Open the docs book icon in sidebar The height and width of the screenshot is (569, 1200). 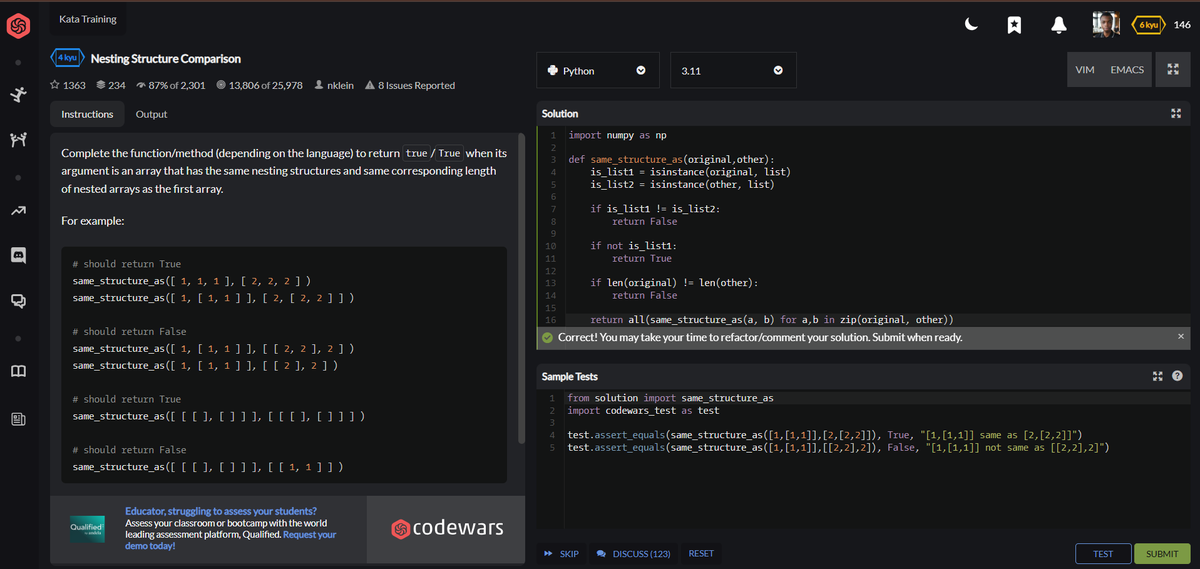(18, 372)
